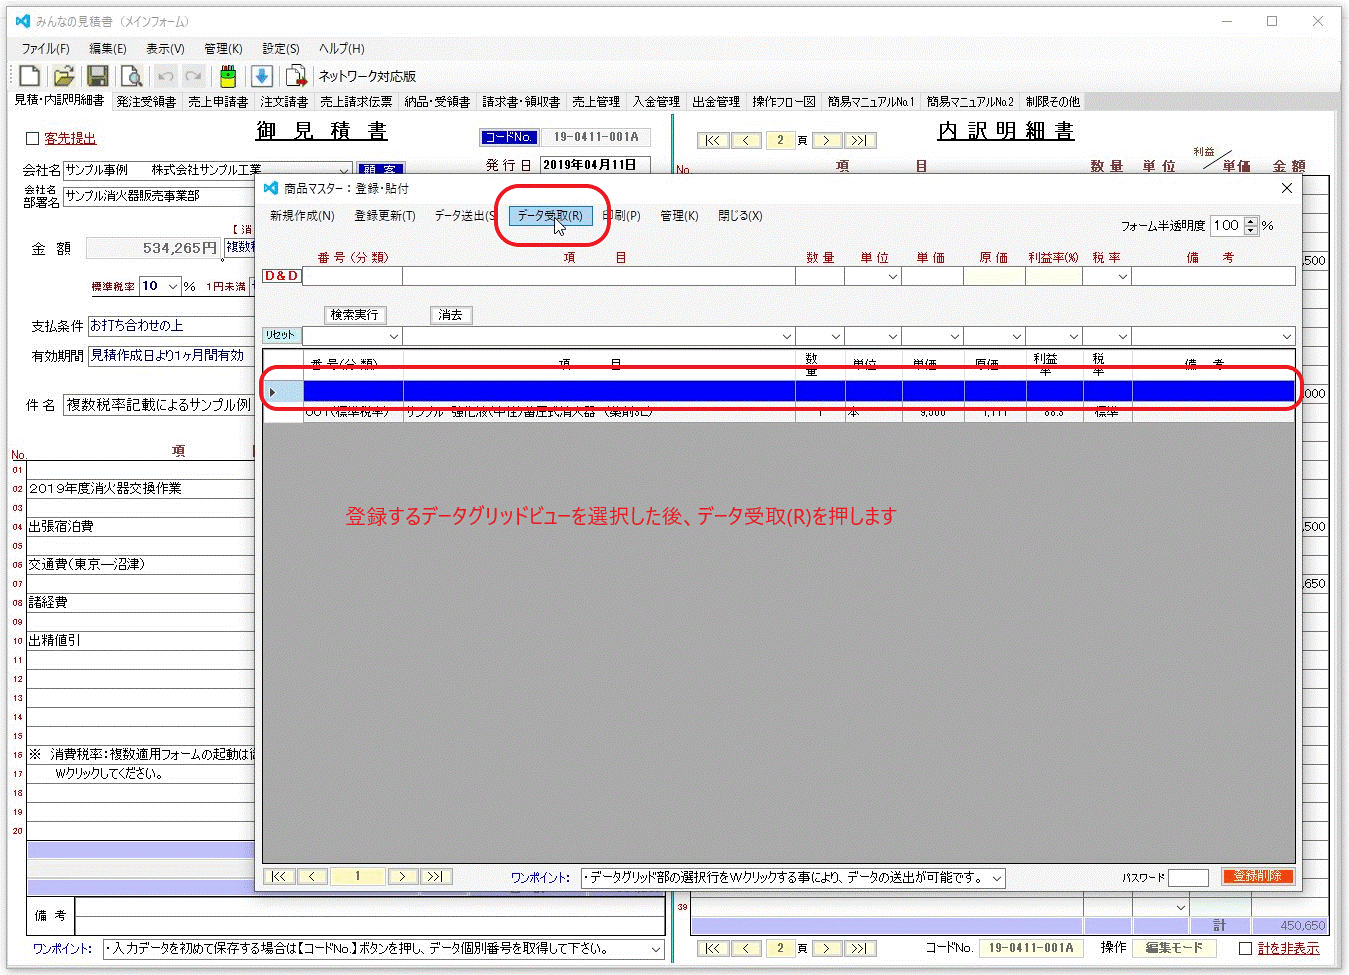This screenshot has width=1349, height=975.
Task: Click the 発行日 date field
Action: point(595,165)
